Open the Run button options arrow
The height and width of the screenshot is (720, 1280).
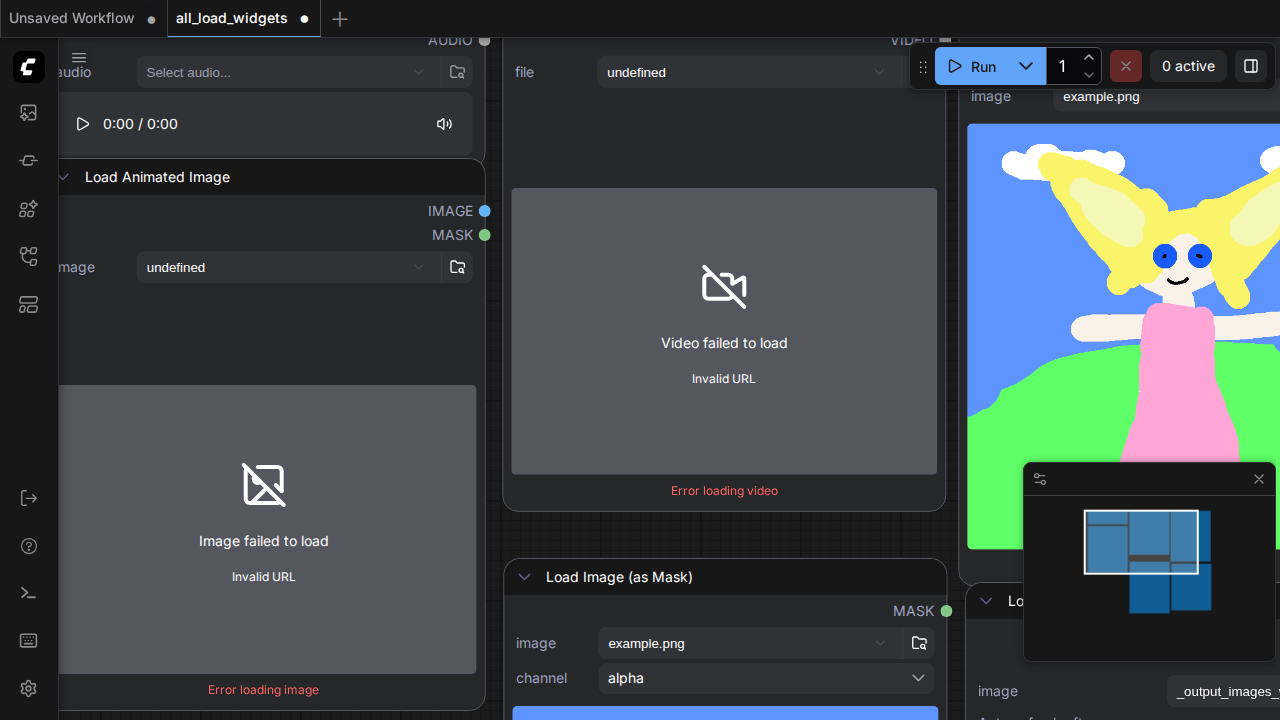tap(1026, 66)
